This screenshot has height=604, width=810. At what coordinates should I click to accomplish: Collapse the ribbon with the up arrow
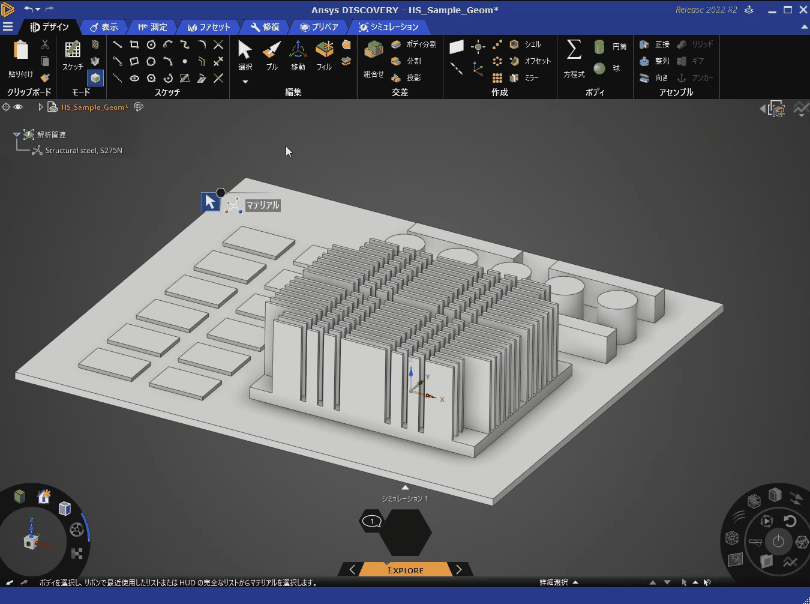point(804,27)
